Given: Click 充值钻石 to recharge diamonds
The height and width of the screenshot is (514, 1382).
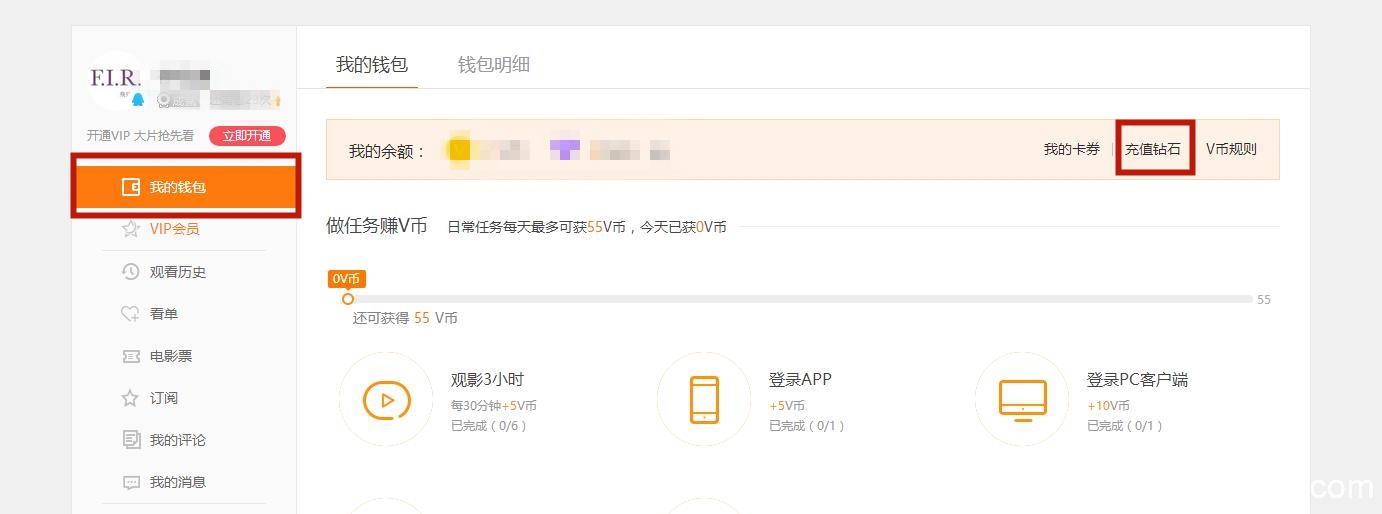Looking at the screenshot, I should click(x=1153, y=149).
